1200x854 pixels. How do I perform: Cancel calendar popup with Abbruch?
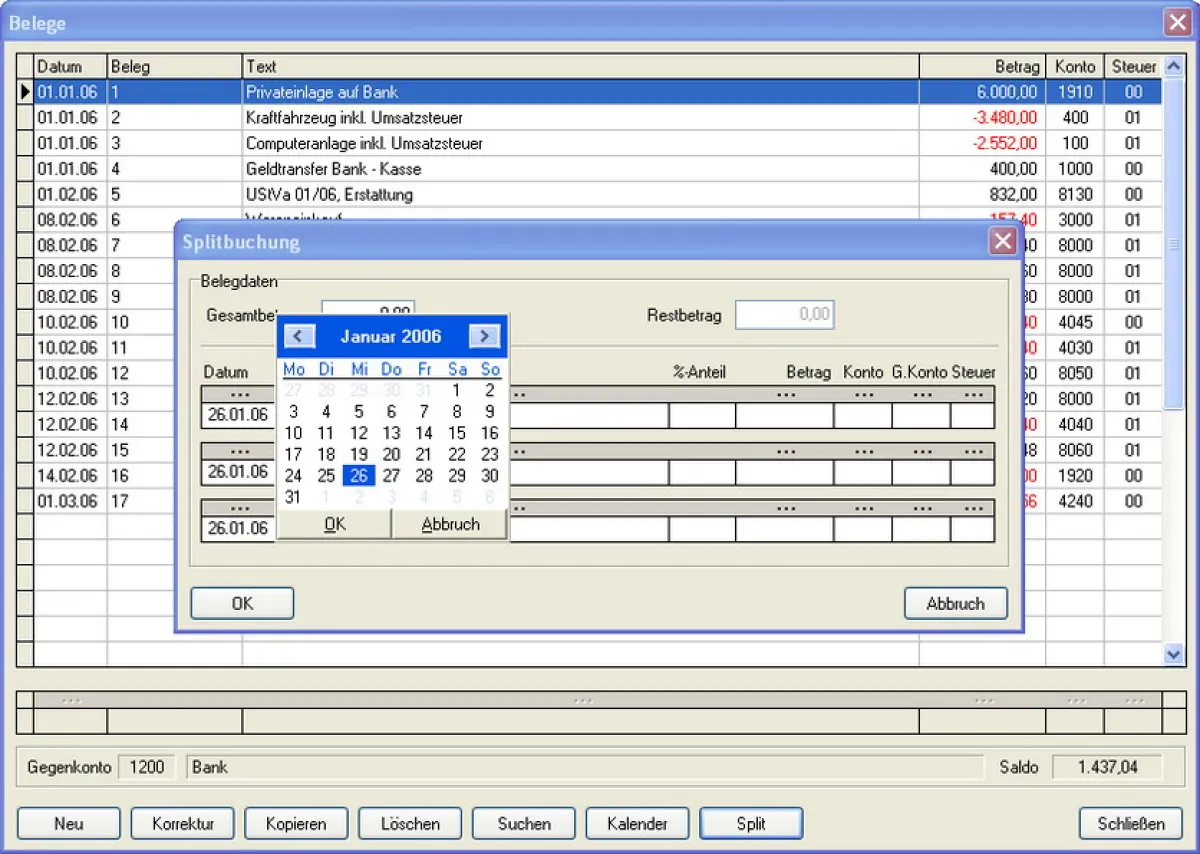(450, 524)
